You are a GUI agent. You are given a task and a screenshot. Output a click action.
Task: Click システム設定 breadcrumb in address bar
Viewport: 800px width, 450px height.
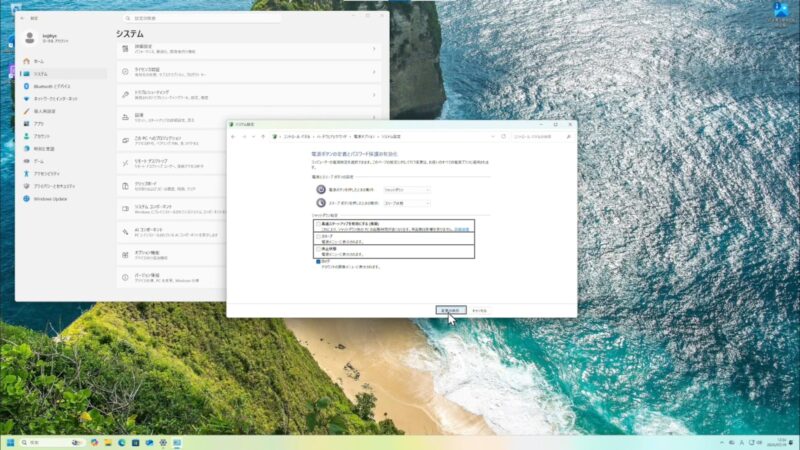(x=391, y=137)
